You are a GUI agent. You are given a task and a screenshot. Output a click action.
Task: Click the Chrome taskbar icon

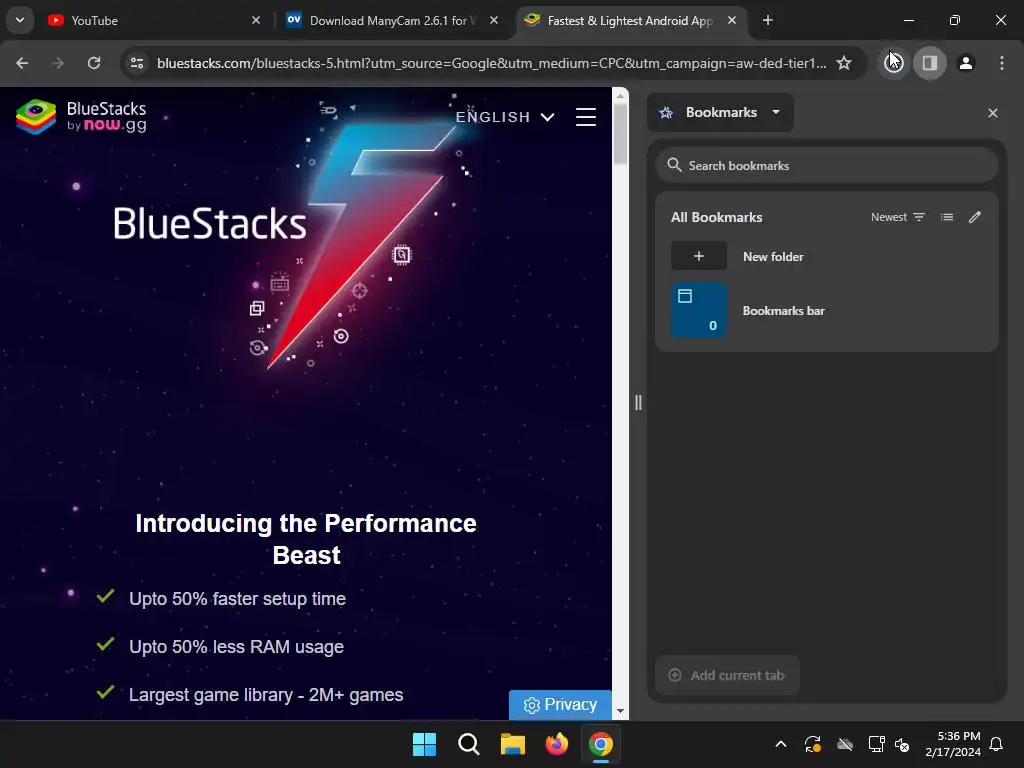pyautogui.click(x=601, y=744)
